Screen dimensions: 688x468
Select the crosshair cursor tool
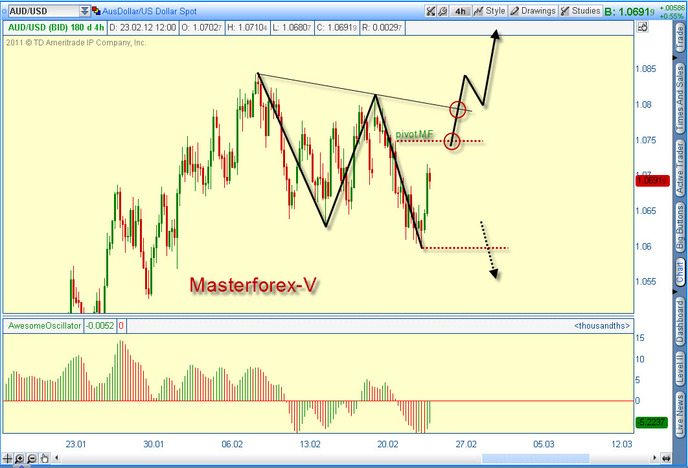tap(7, 459)
